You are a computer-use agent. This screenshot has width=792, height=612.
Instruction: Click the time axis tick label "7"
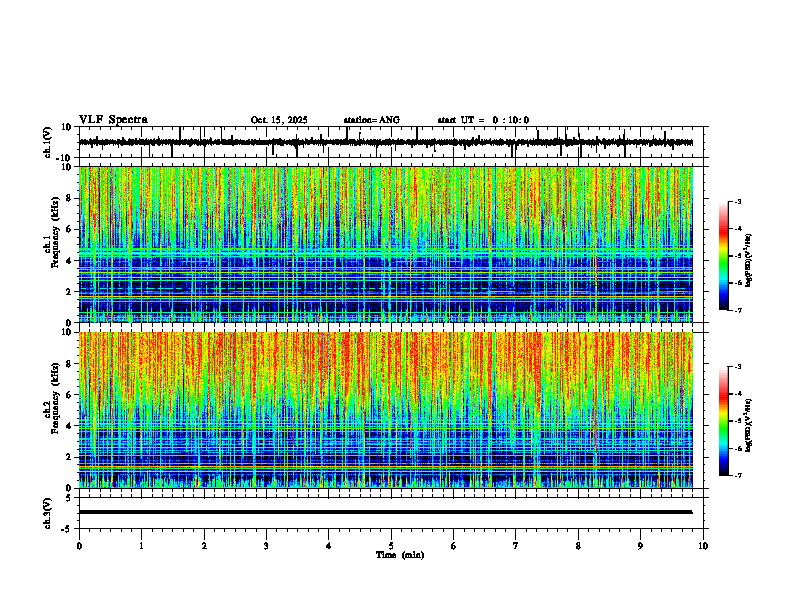pyautogui.click(x=516, y=546)
